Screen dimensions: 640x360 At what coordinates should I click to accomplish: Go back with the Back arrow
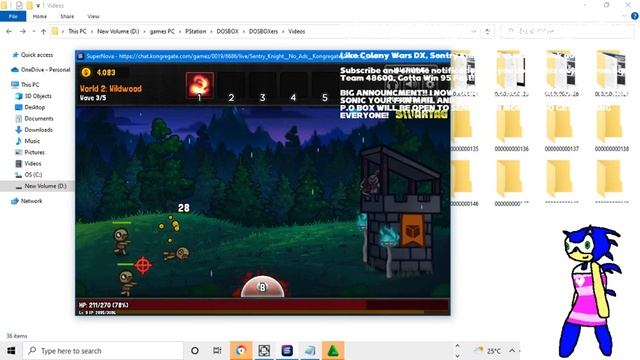click(x=9, y=31)
